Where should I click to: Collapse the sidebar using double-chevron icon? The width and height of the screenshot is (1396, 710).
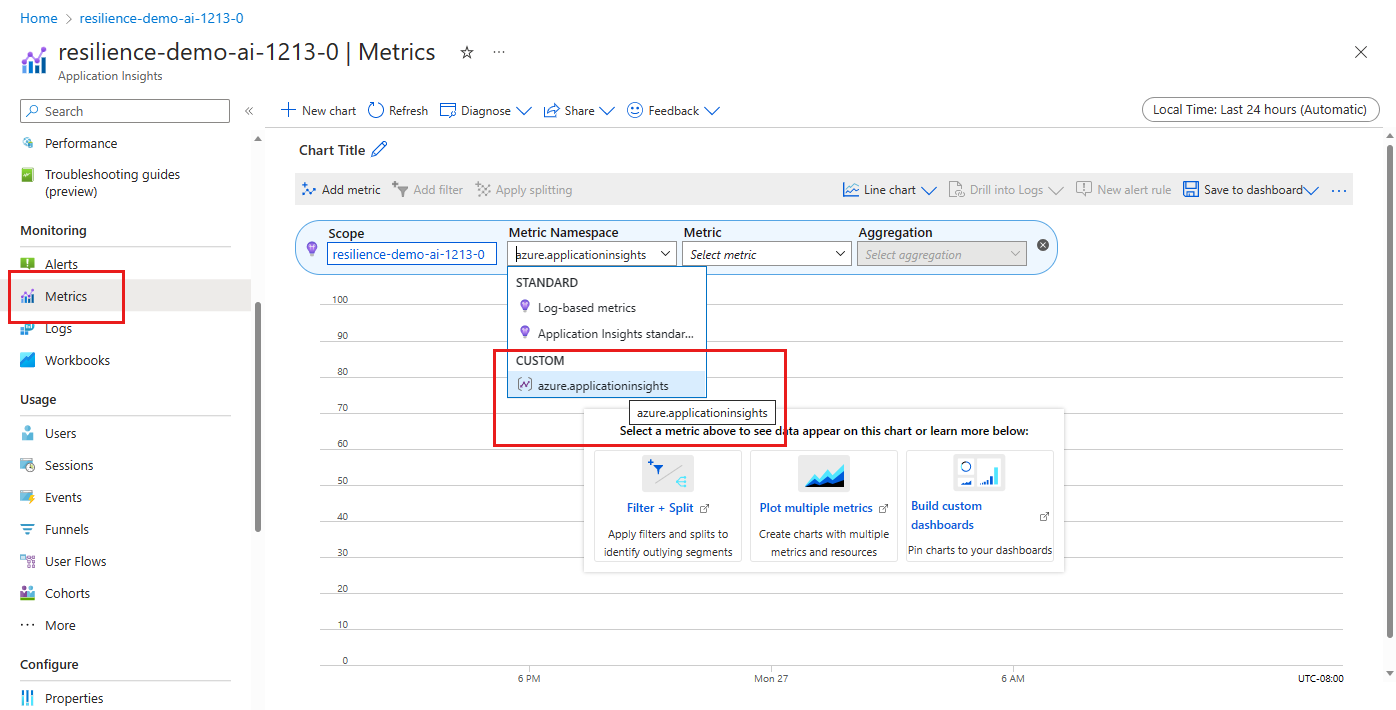point(249,111)
